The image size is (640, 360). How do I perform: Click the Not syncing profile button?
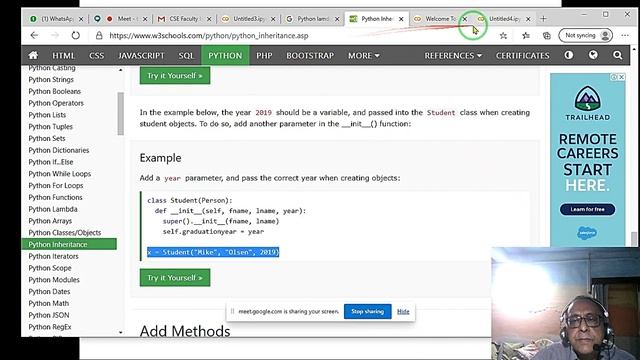pyautogui.click(x=586, y=36)
